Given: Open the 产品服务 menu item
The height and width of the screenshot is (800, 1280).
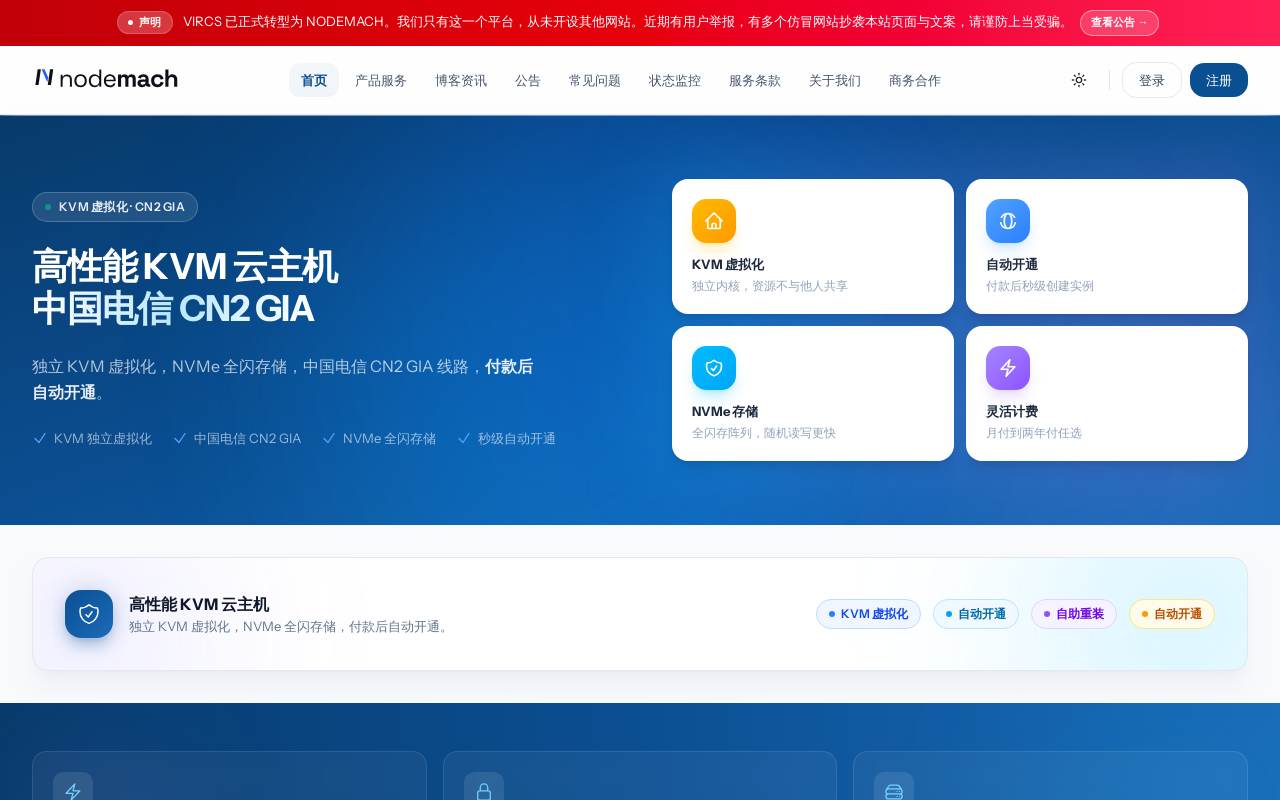Looking at the screenshot, I should click(381, 80).
